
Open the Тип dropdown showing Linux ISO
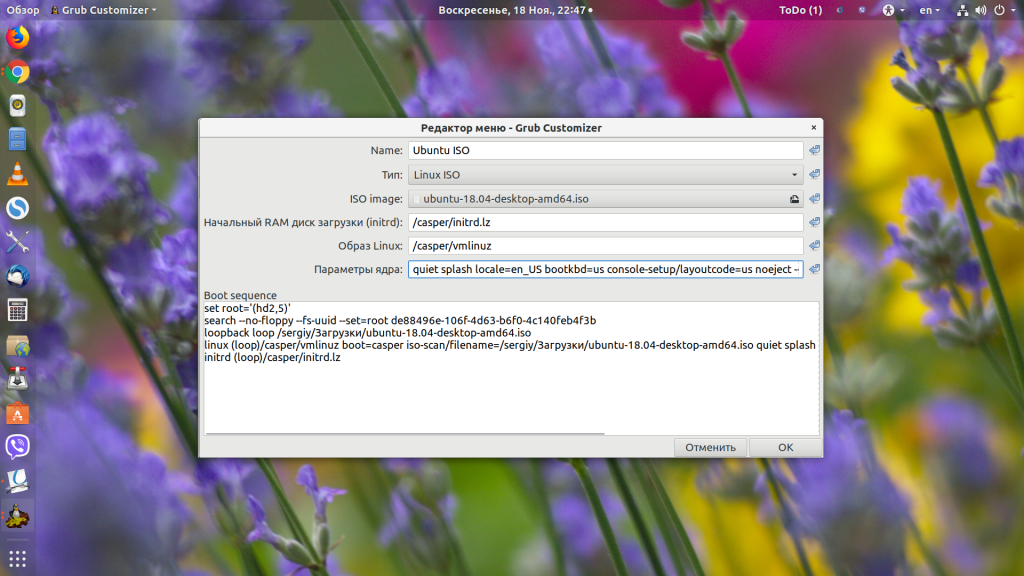(x=605, y=175)
